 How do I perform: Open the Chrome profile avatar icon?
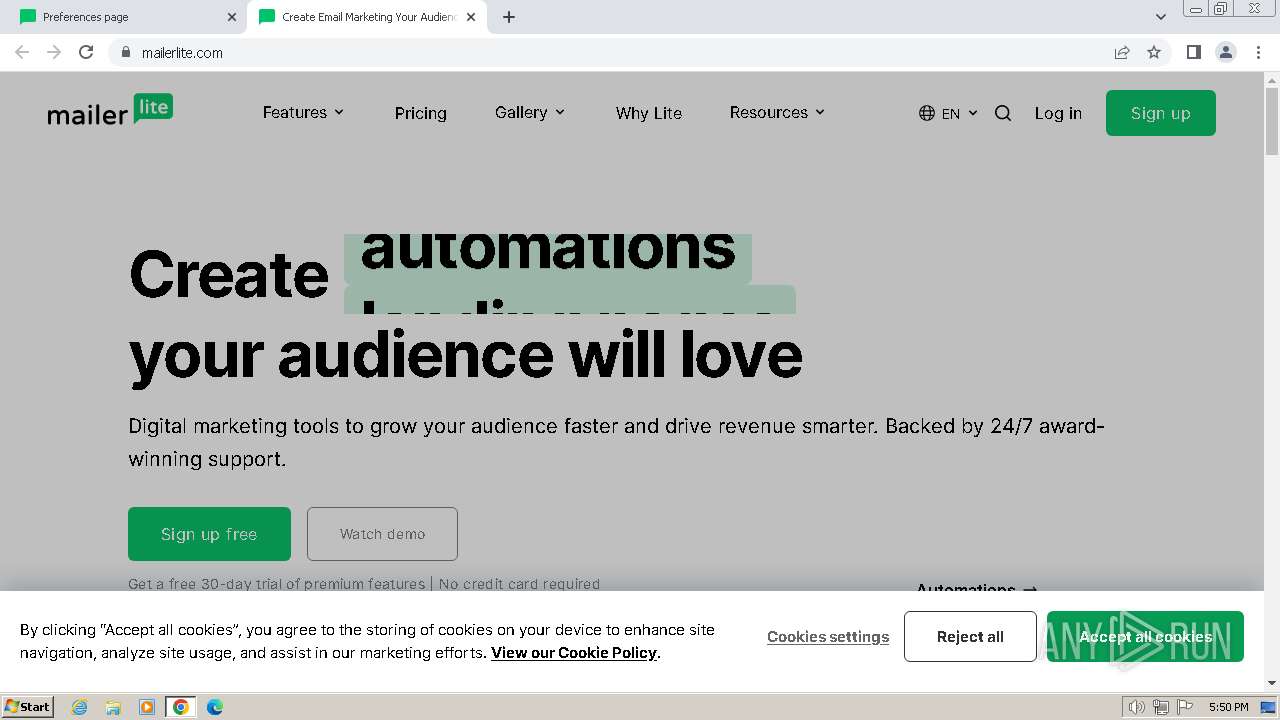click(x=1226, y=52)
